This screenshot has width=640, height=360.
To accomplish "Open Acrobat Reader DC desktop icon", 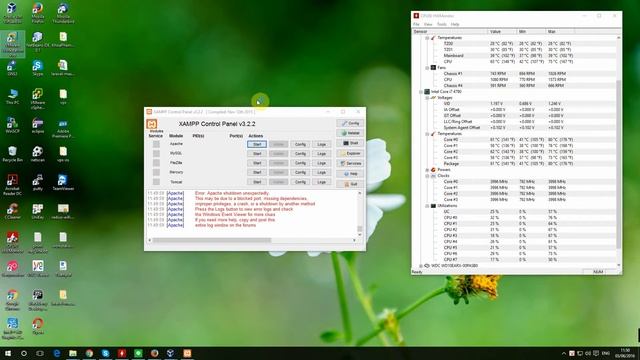I will click(13, 184).
